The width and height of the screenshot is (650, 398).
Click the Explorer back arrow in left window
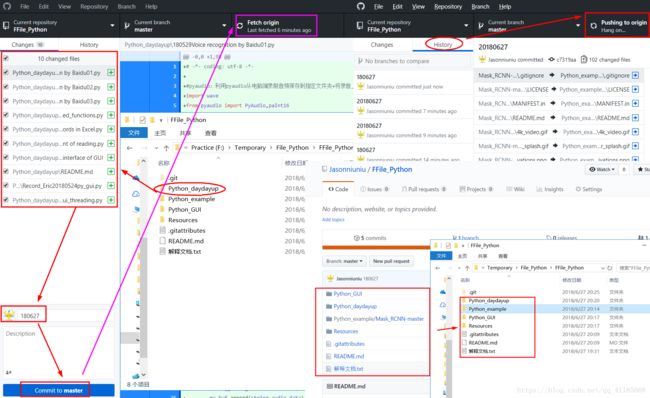(130, 148)
